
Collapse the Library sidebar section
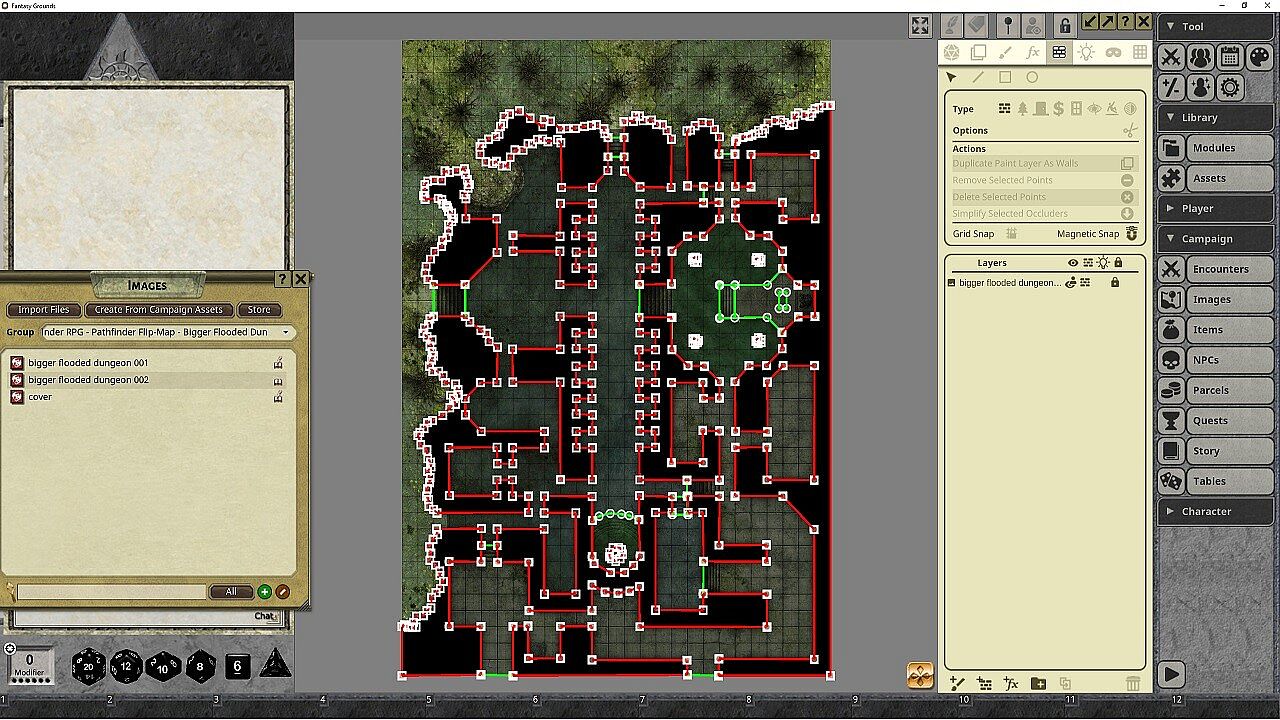tap(1215, 117)
